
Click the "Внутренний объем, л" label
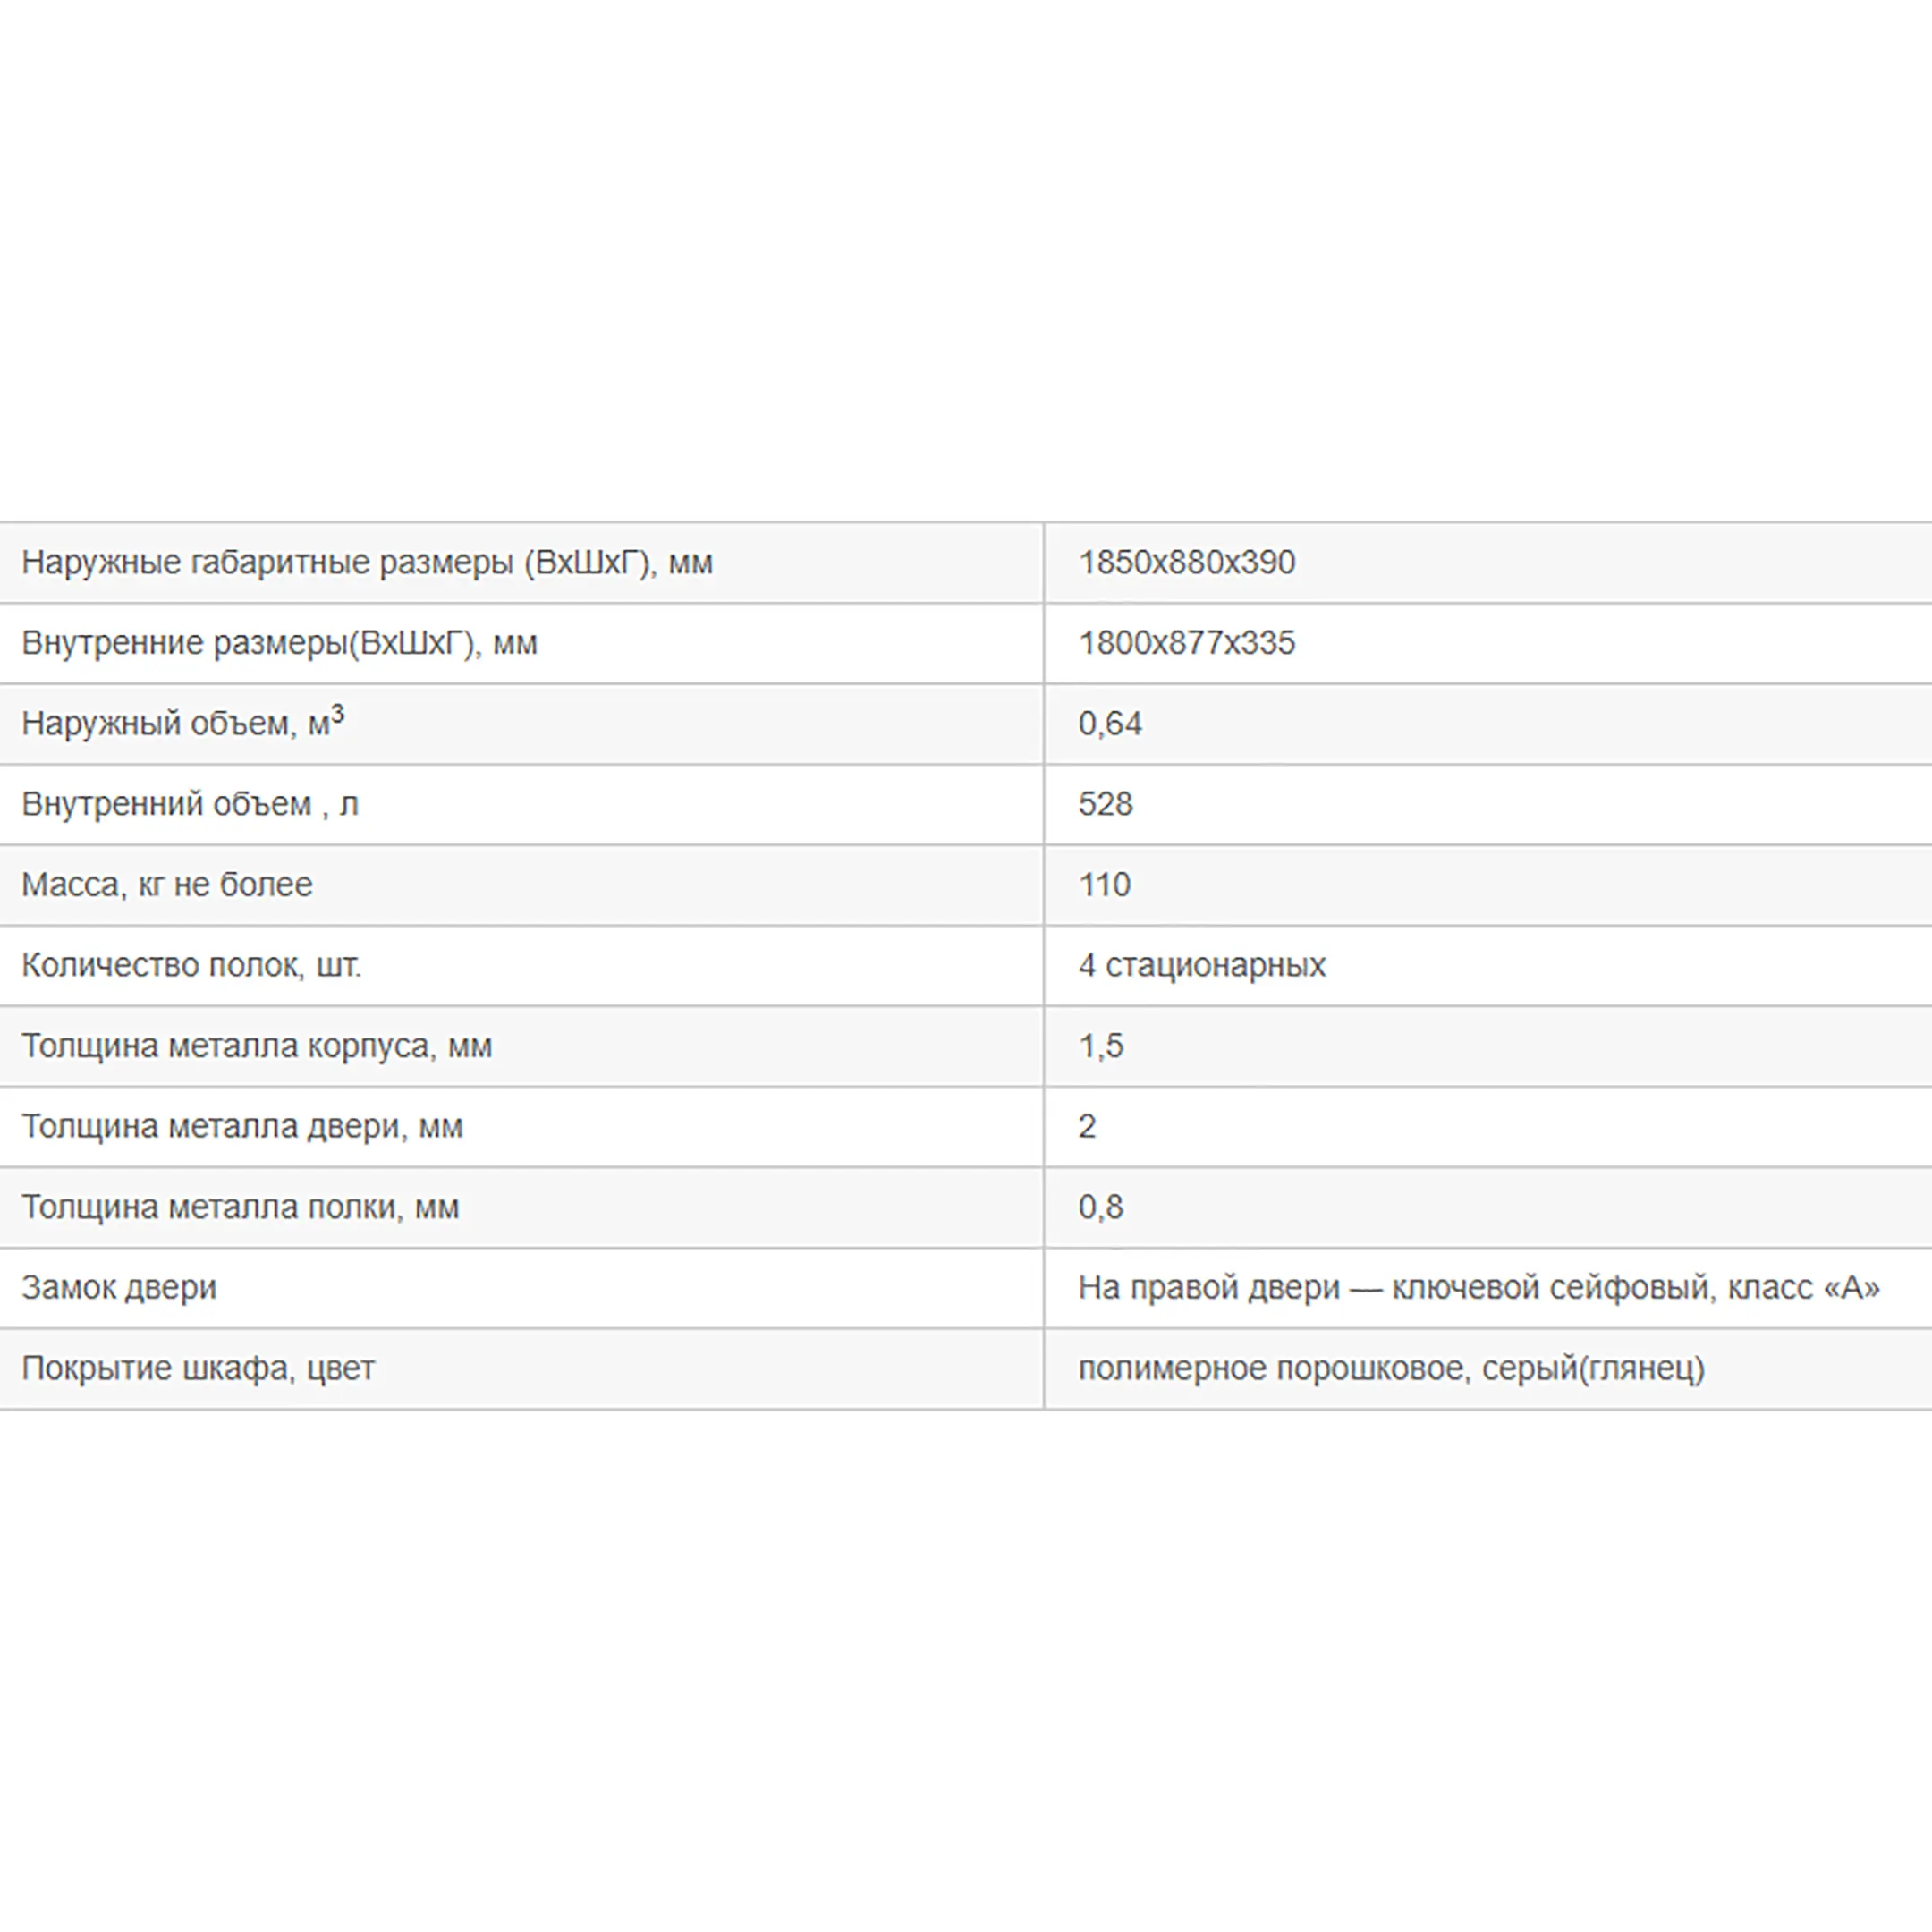point(190,804)
